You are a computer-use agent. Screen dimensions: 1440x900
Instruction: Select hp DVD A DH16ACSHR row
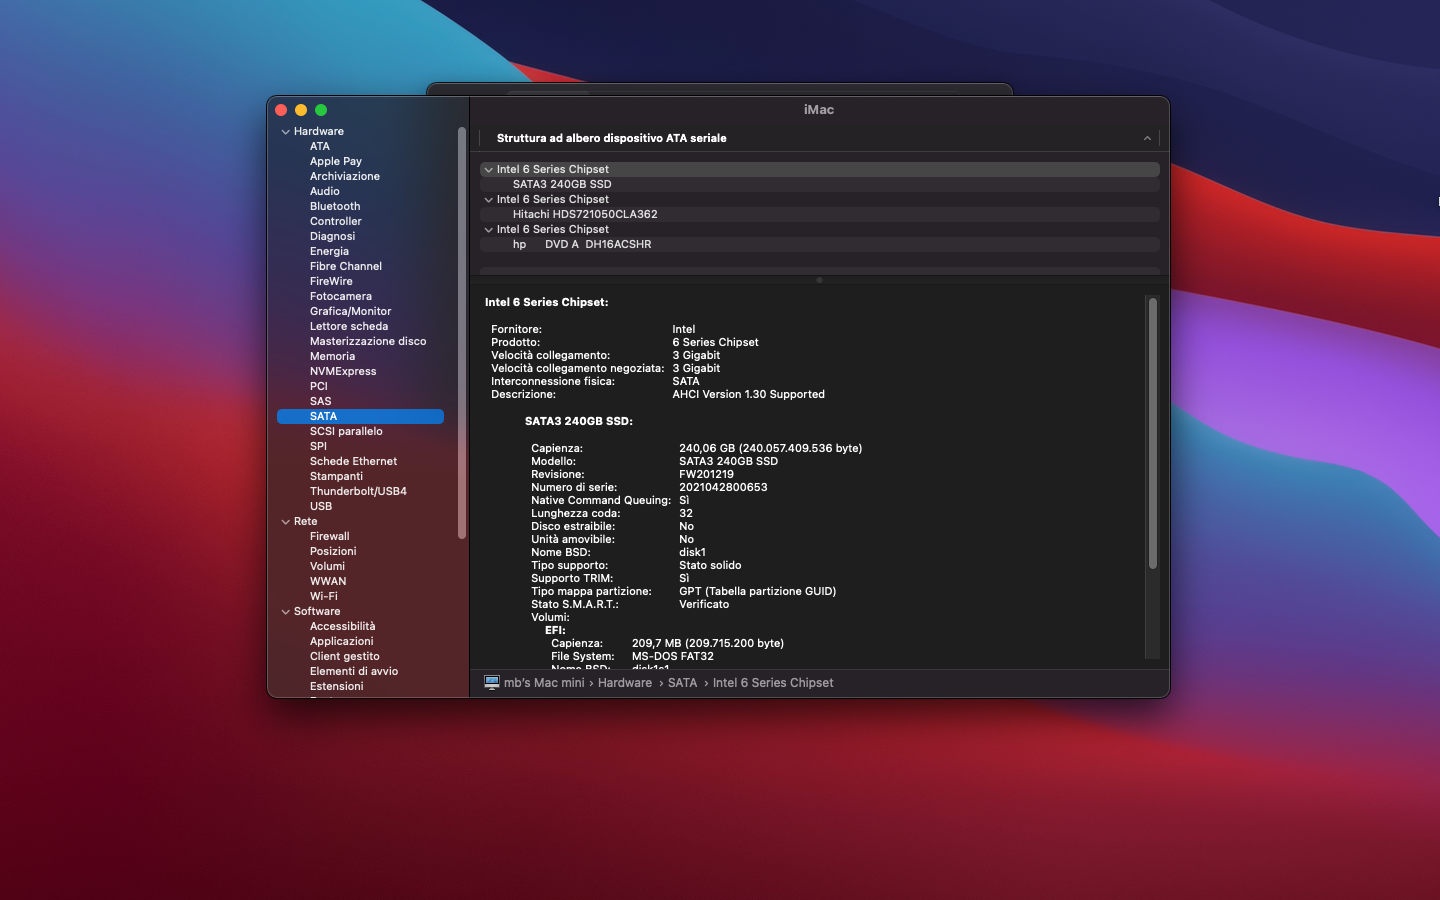819,244
